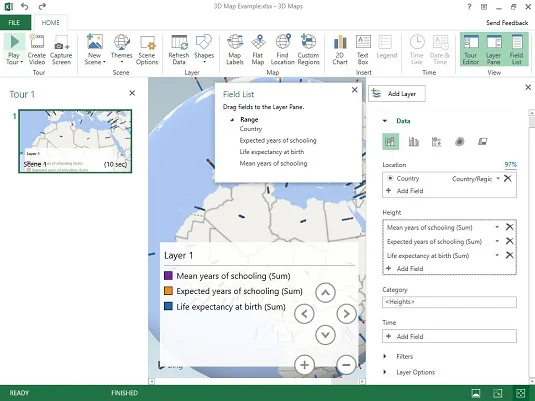Open the Shapes menu
Viewport: 535px width, 401px height.
click(x=204, y=49)
